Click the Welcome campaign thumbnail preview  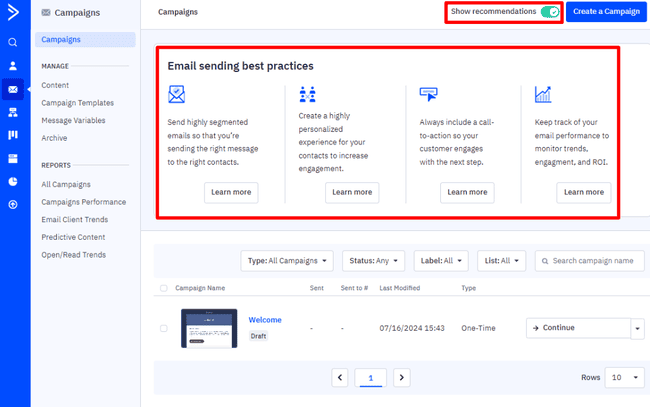point(209,328)
